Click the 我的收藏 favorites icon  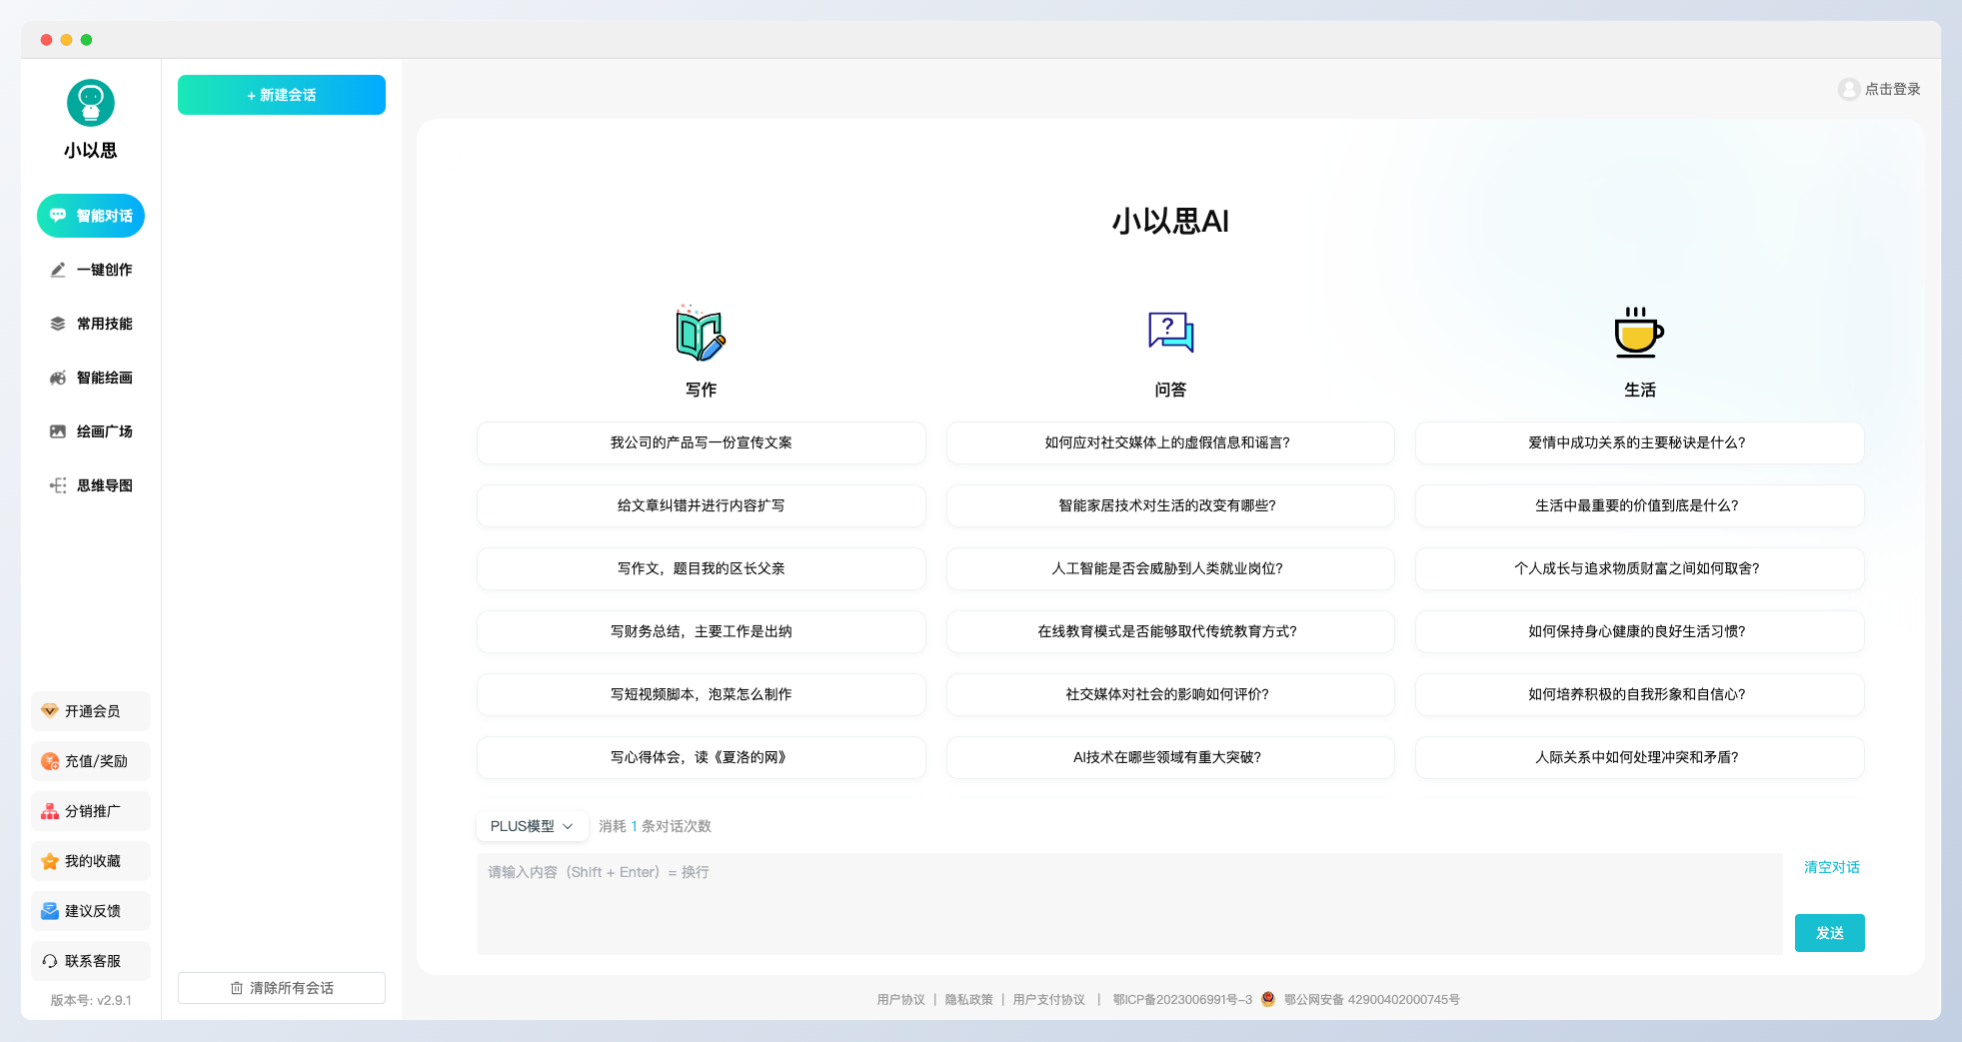click(x=90, y=860)
